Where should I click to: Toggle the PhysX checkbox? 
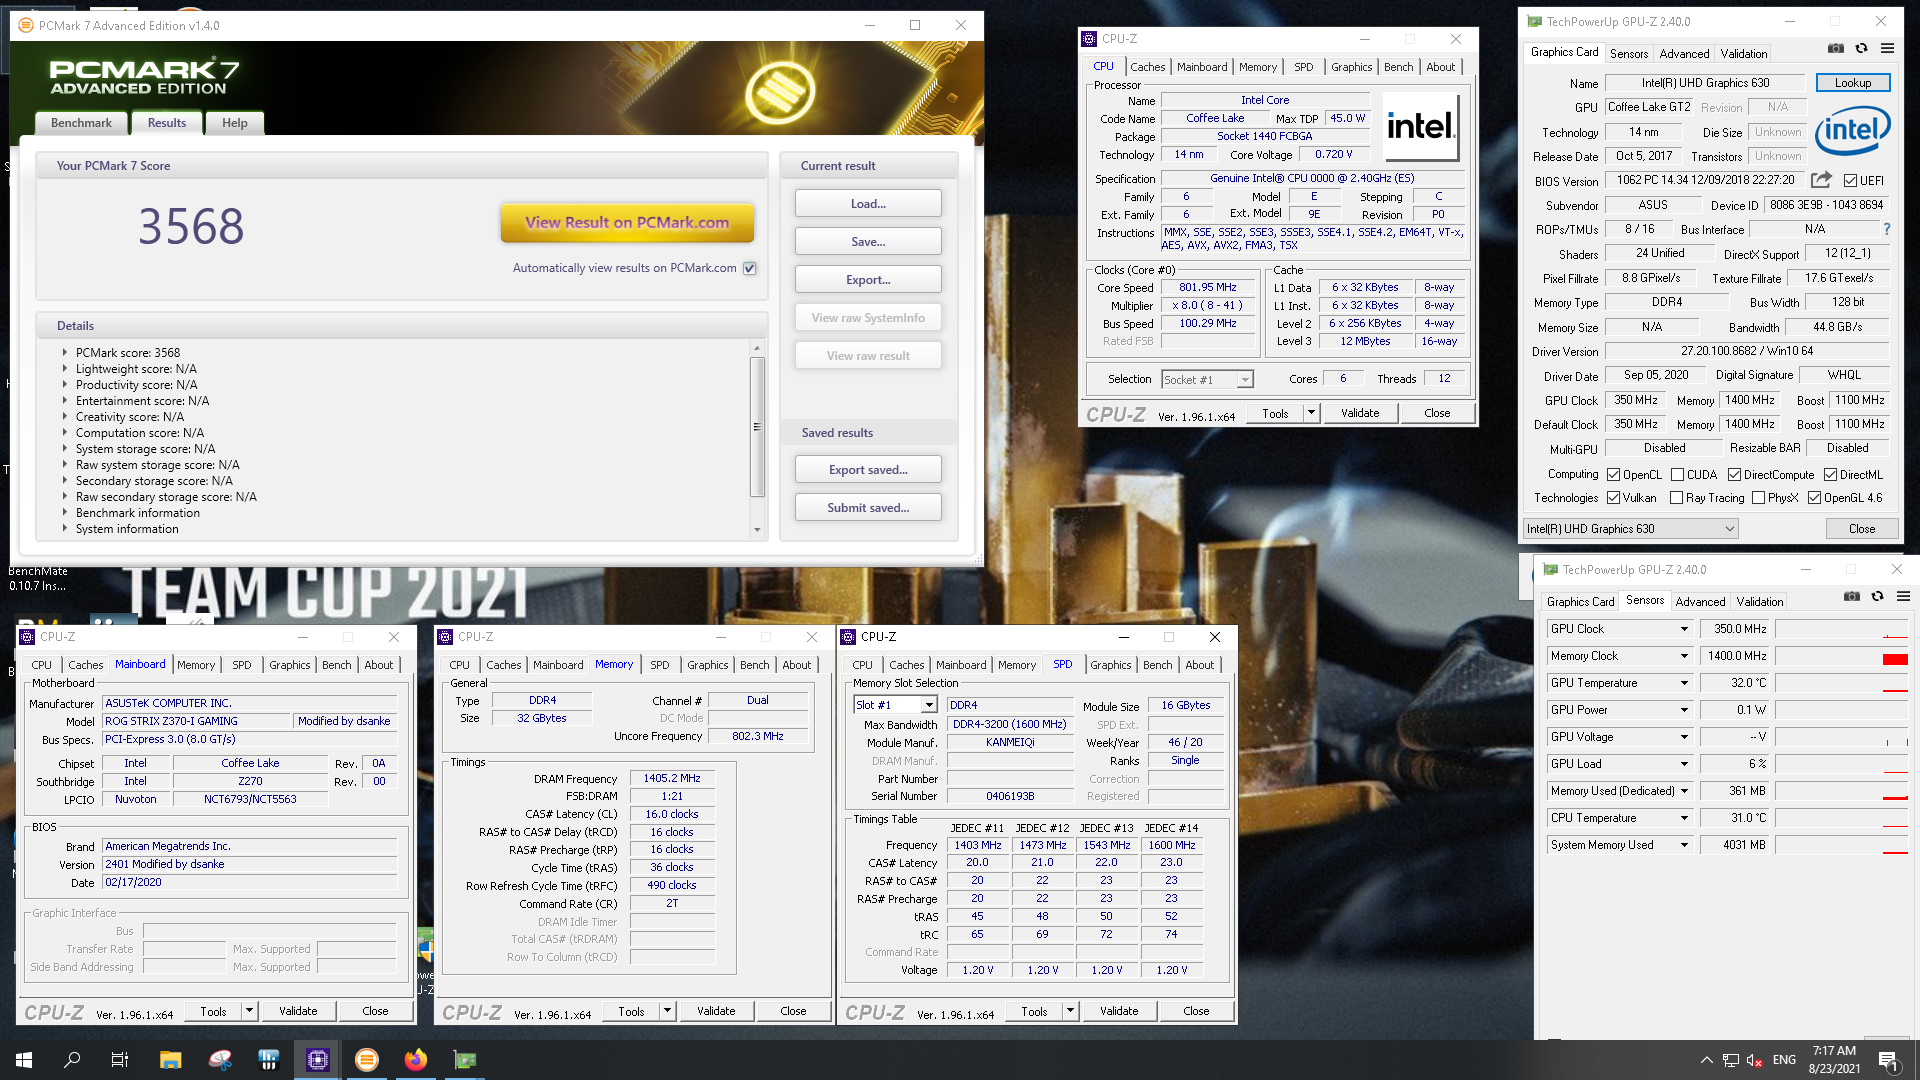pyautogui.click(x=1758, y=498)
